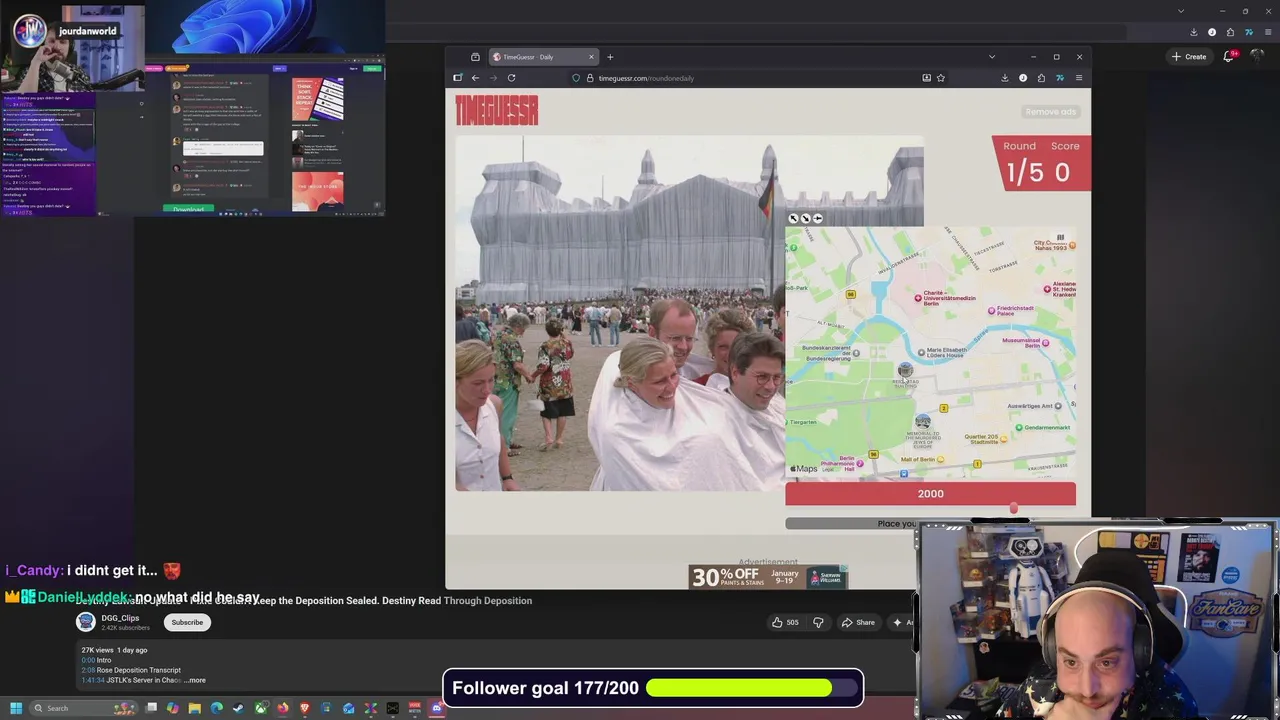Open the extensions puzzle icon
Screen dimensions: 1280x720
[1041, 78]
